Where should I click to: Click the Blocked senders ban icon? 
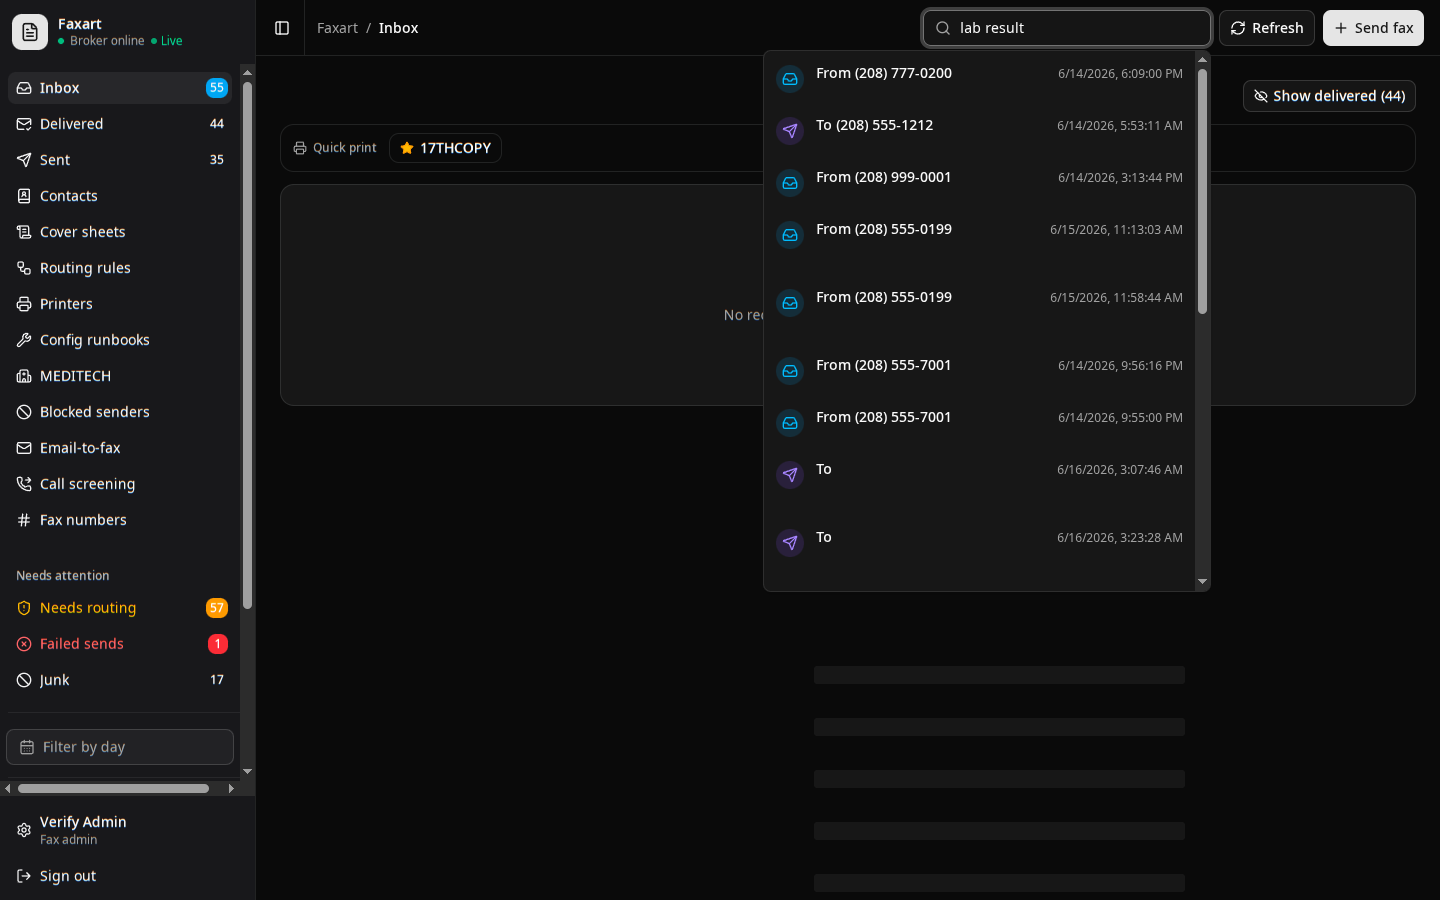click(x=24, y=412)
